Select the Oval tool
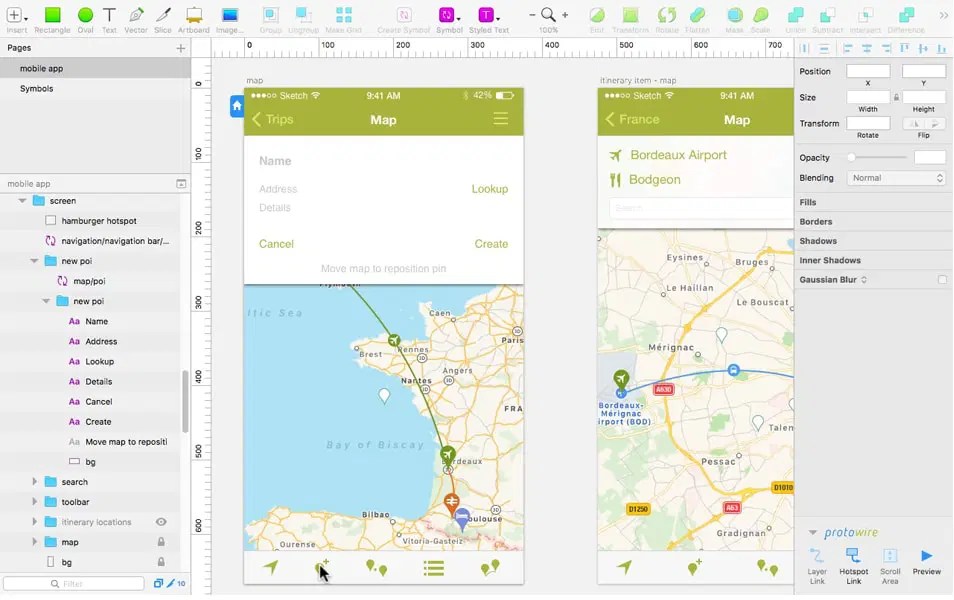Viewport: 954px width, 600px height. 84,15
